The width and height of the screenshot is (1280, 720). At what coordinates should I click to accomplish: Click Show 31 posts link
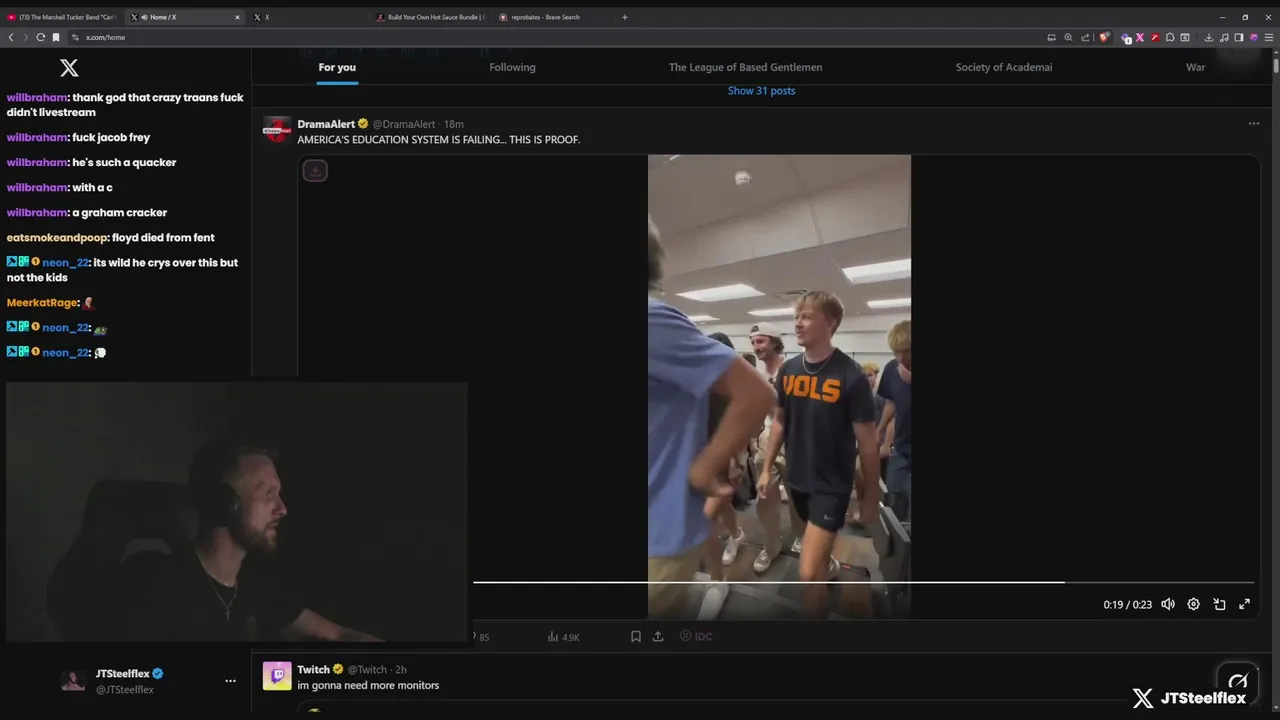pyautogui.click(x=761, y=90)
